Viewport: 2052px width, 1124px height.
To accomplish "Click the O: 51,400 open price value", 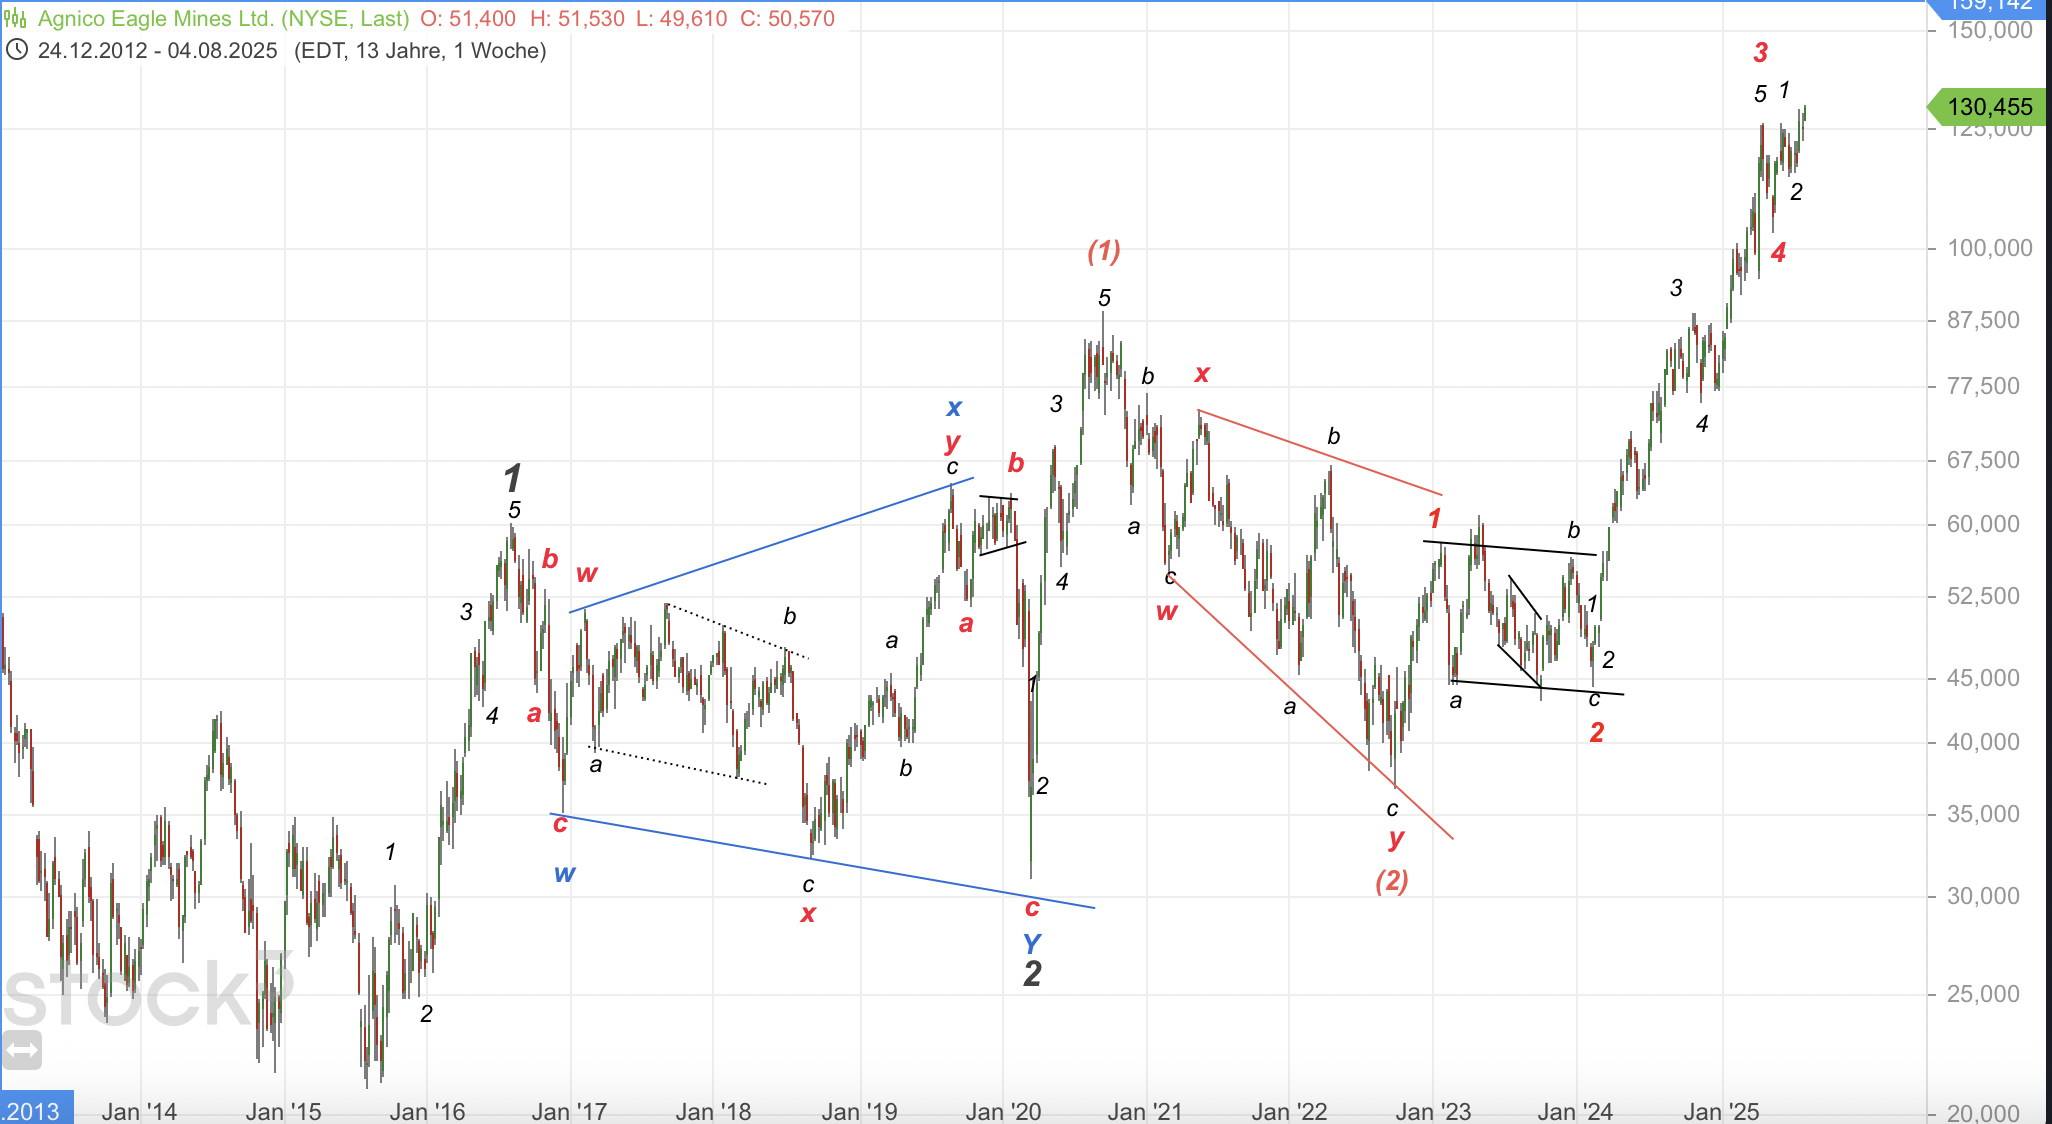I will coord(468,19).
